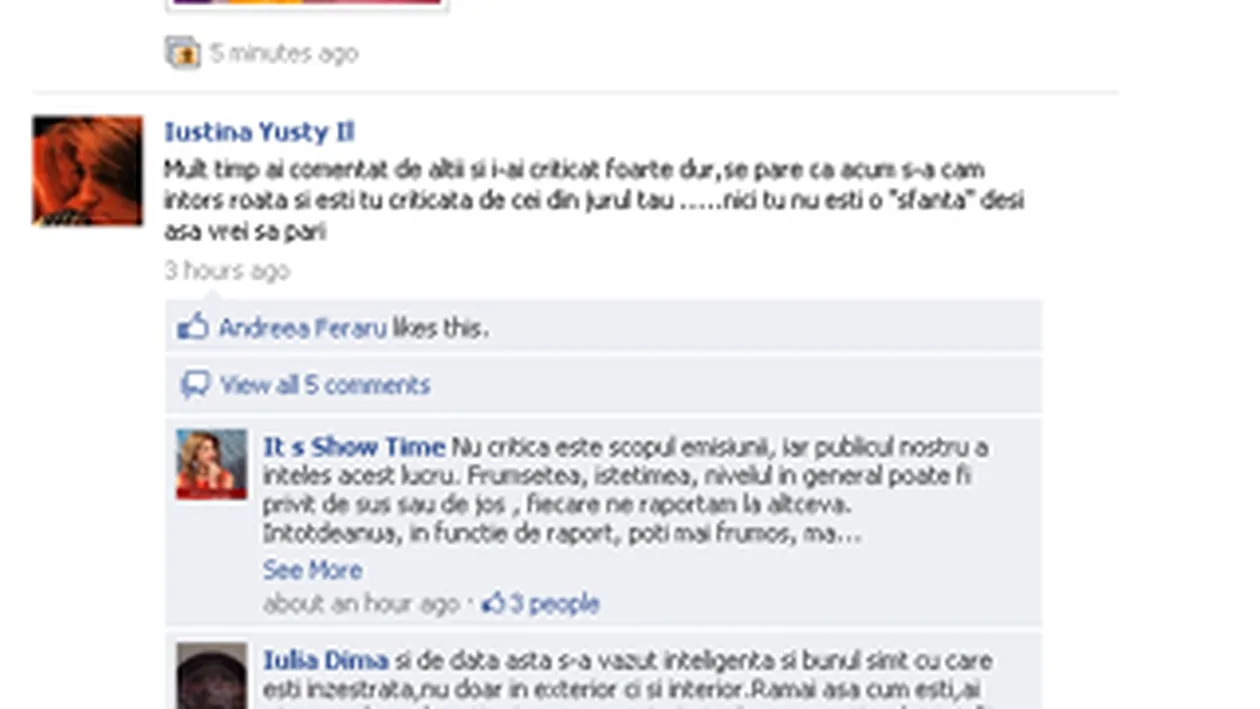The width and height of the screenshot is (1260, 709).
Task: Click the thumbs-up icon beside Andreea Feraru
Action: point(192,327)
